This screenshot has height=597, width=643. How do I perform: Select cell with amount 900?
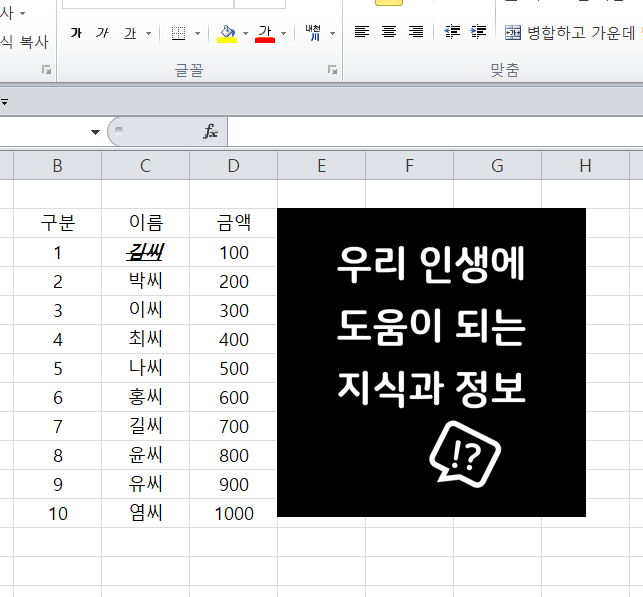point(233,484)
